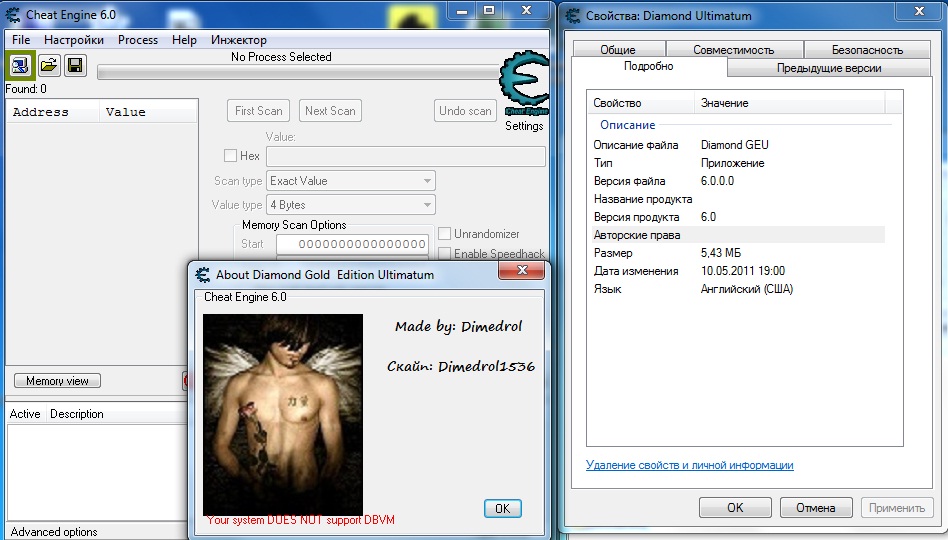Select the 'Diamond GEU' description value
948x540 pixels.
coord(735,145)
